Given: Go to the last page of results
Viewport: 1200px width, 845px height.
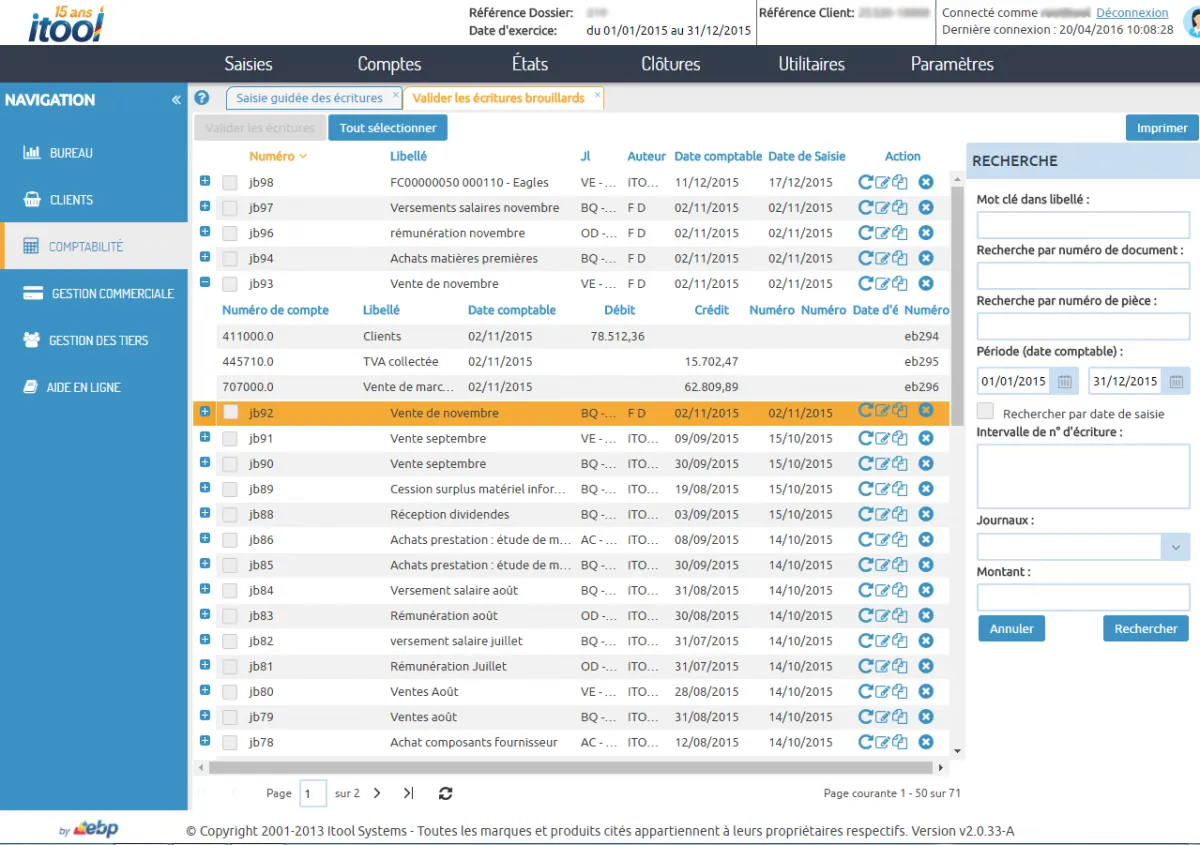Looking at the screenshot, I should 408,793.
